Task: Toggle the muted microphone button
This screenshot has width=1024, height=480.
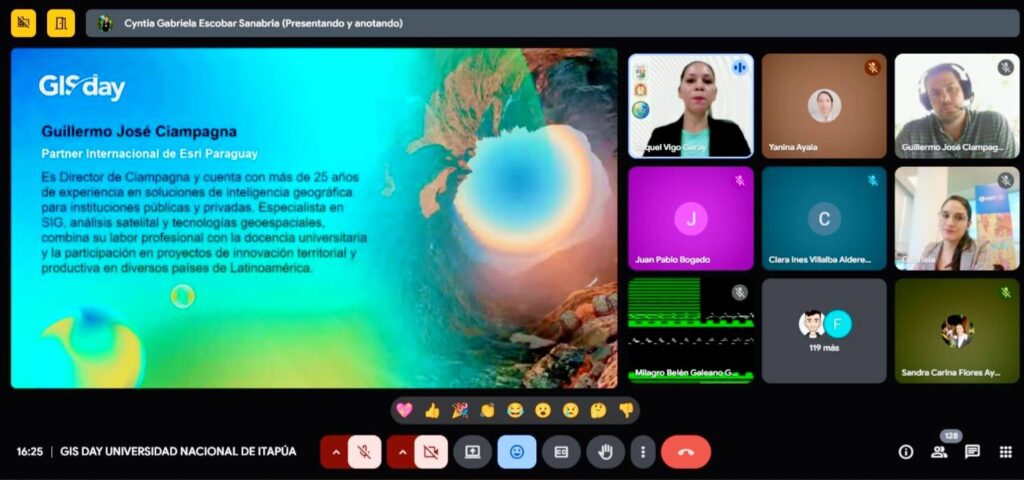Action: coord(365,452)
